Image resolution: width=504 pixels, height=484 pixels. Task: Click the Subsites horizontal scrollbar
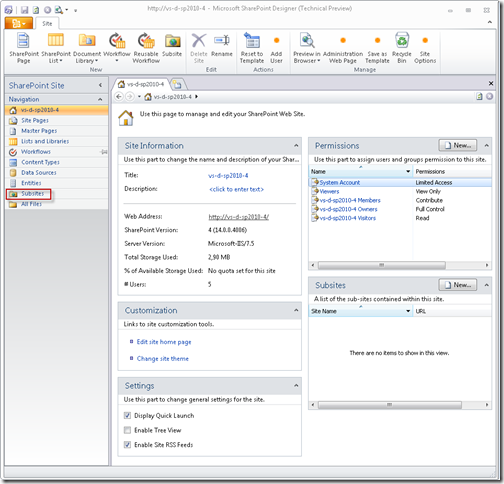tap(389, 405)
